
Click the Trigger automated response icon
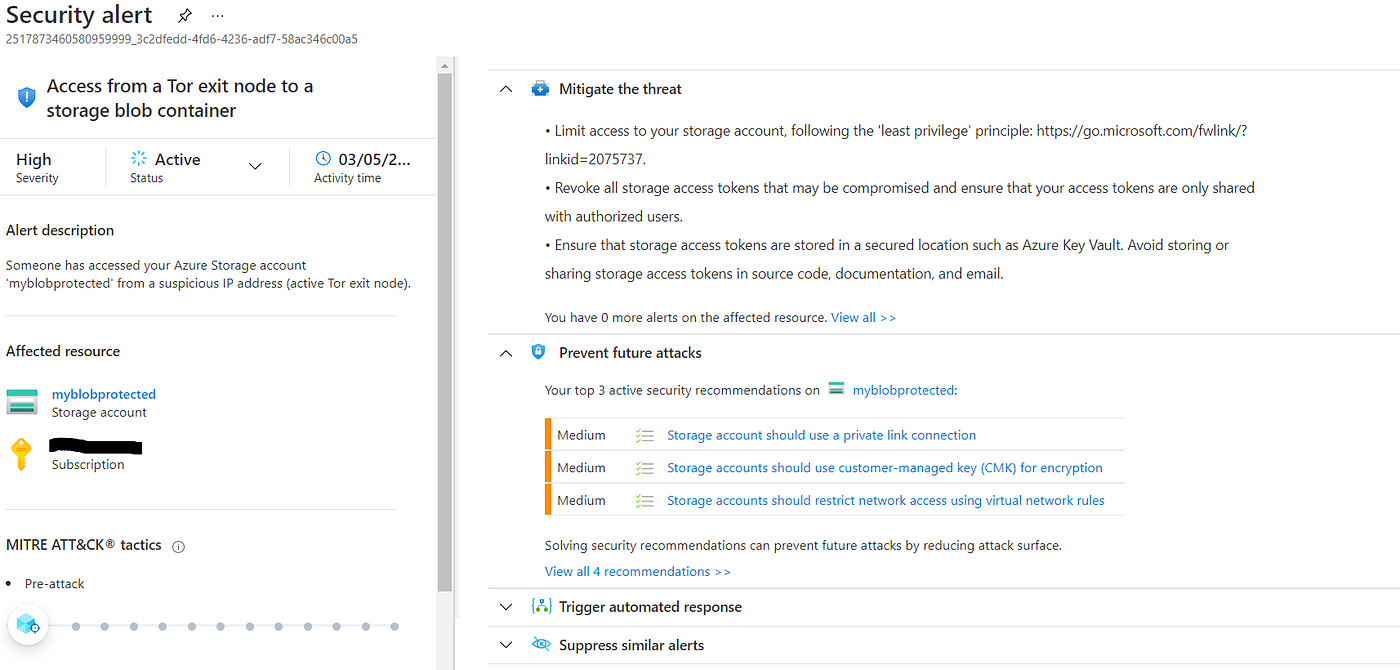(541, 606)
